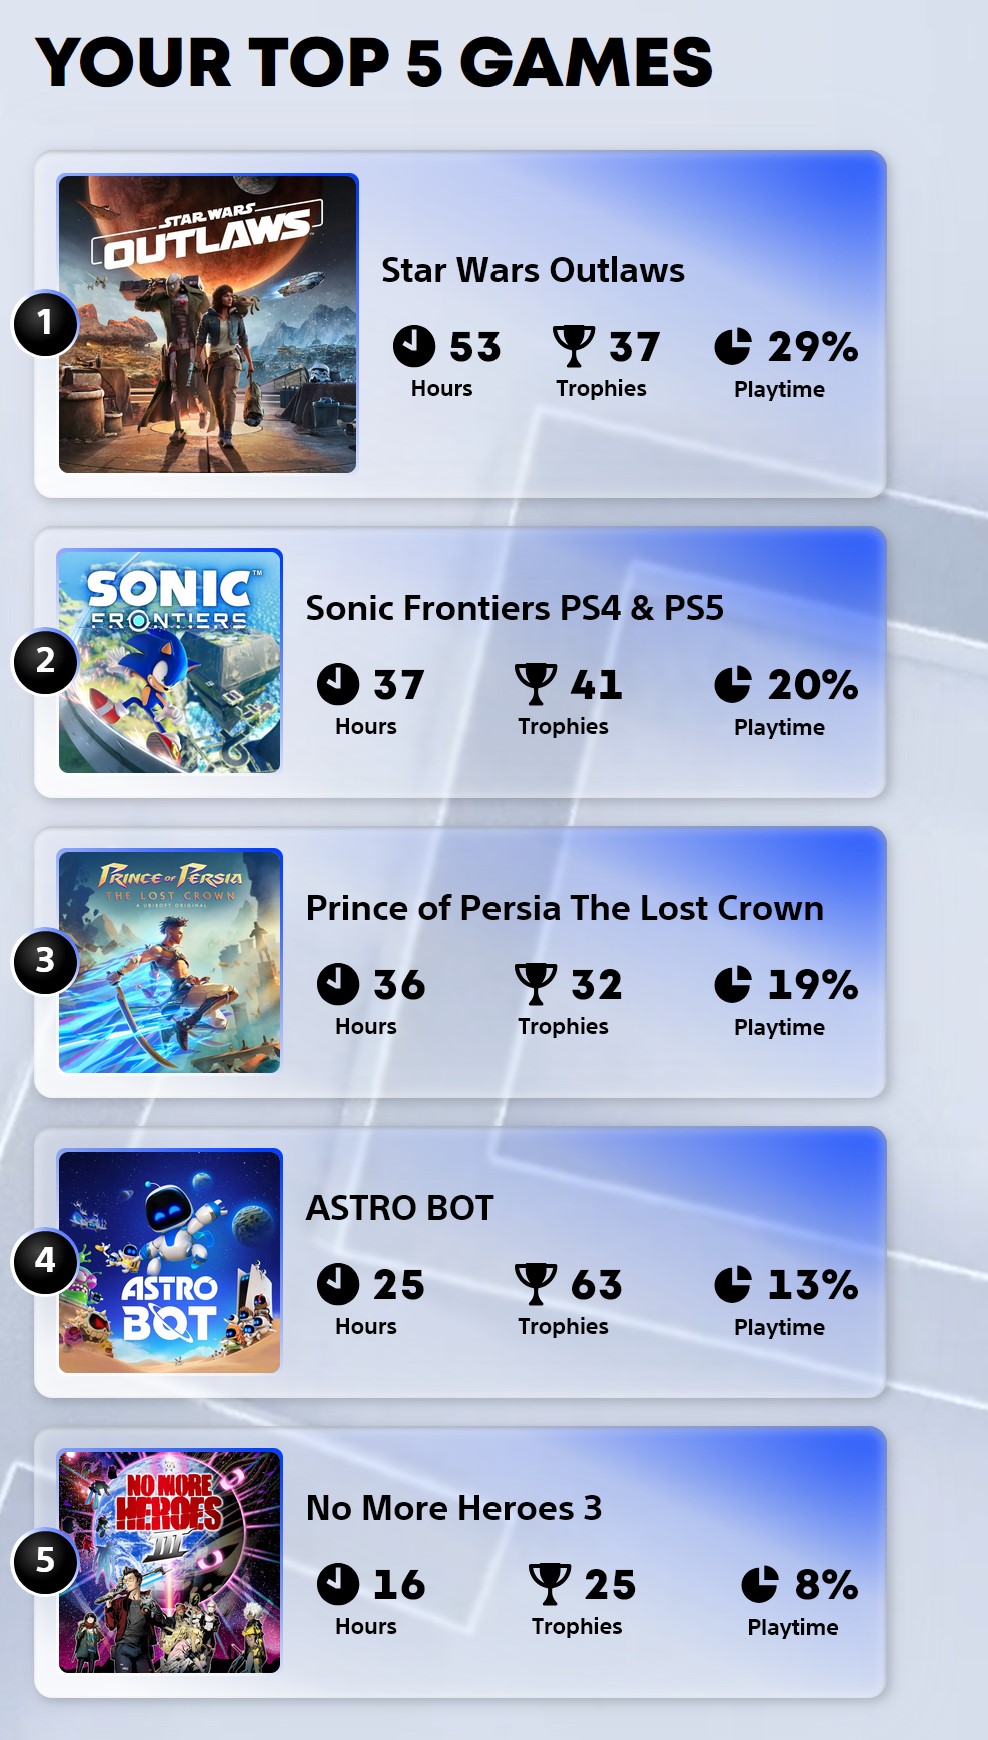Click the Sonic Frontiers PS4 & PS5 title

tap(514, 608)
